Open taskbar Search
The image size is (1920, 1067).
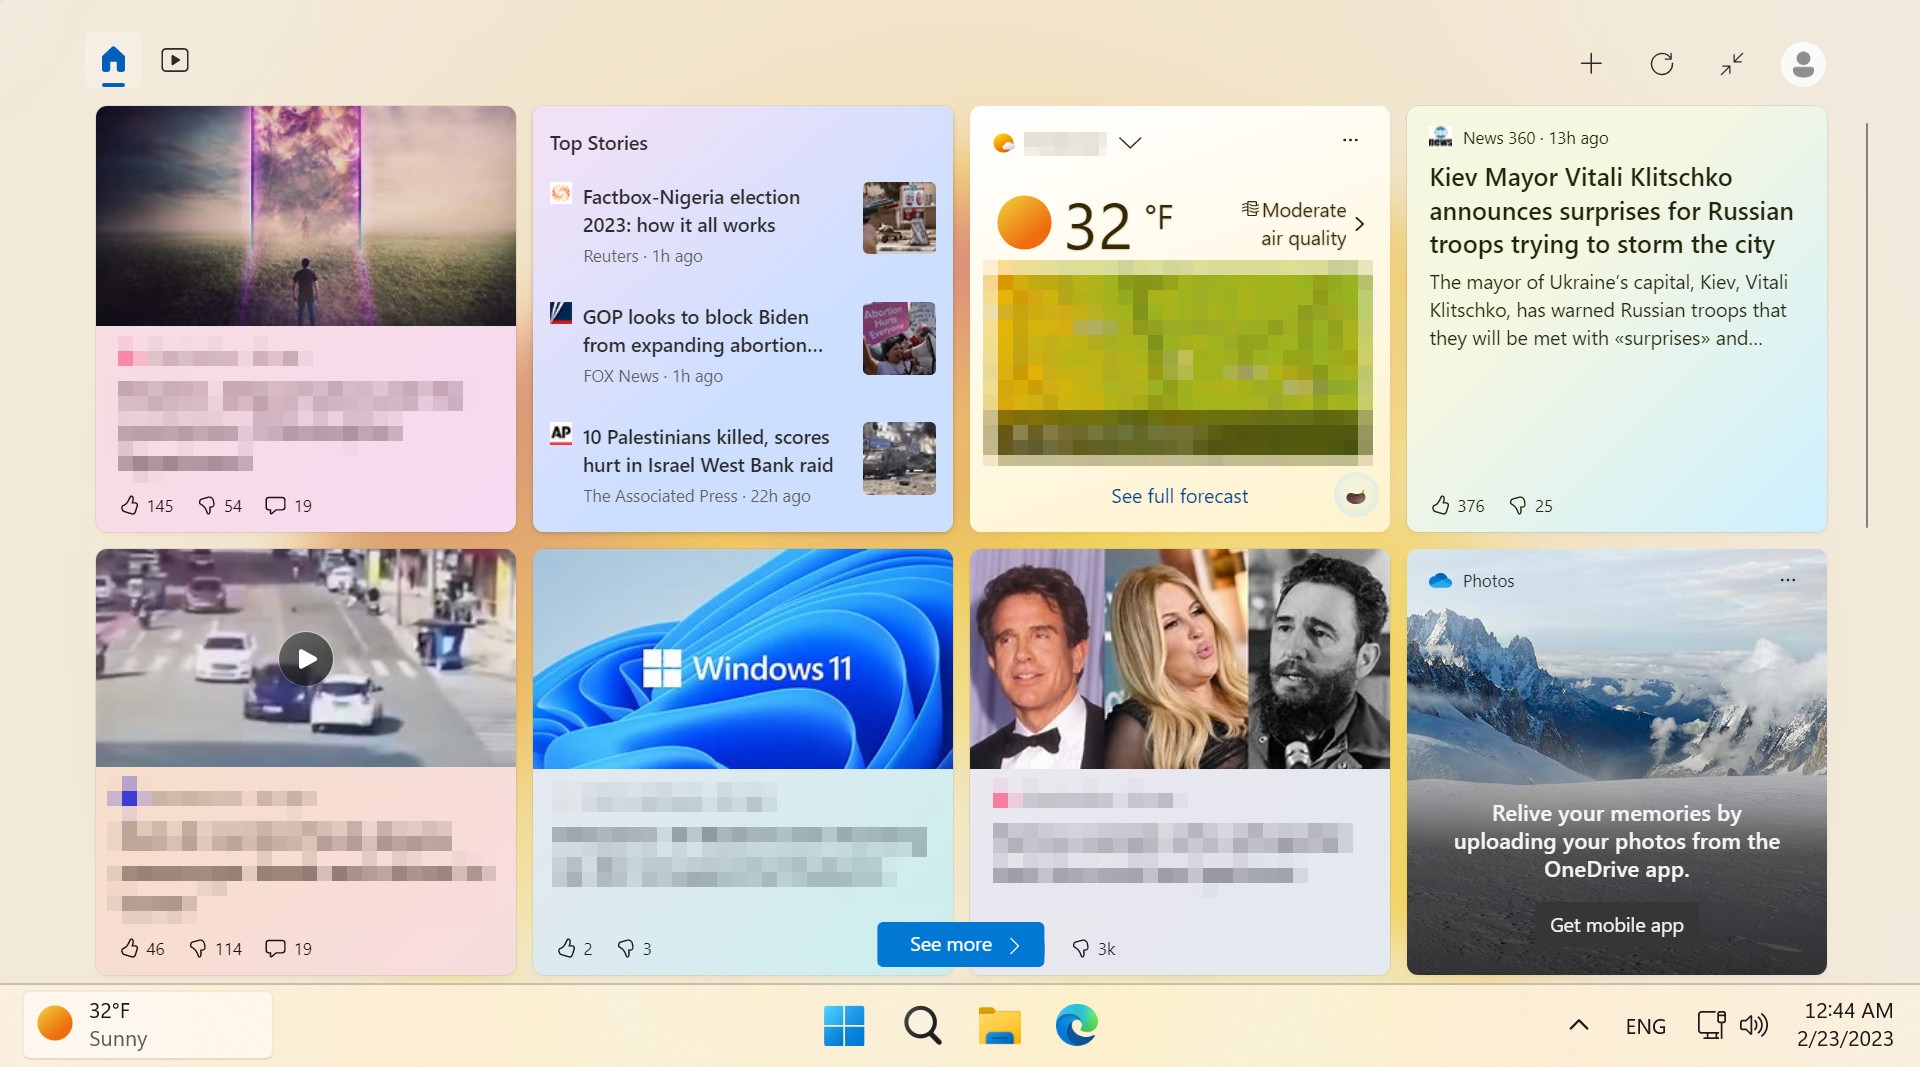pyautogui.click(x=922, y=1026)
